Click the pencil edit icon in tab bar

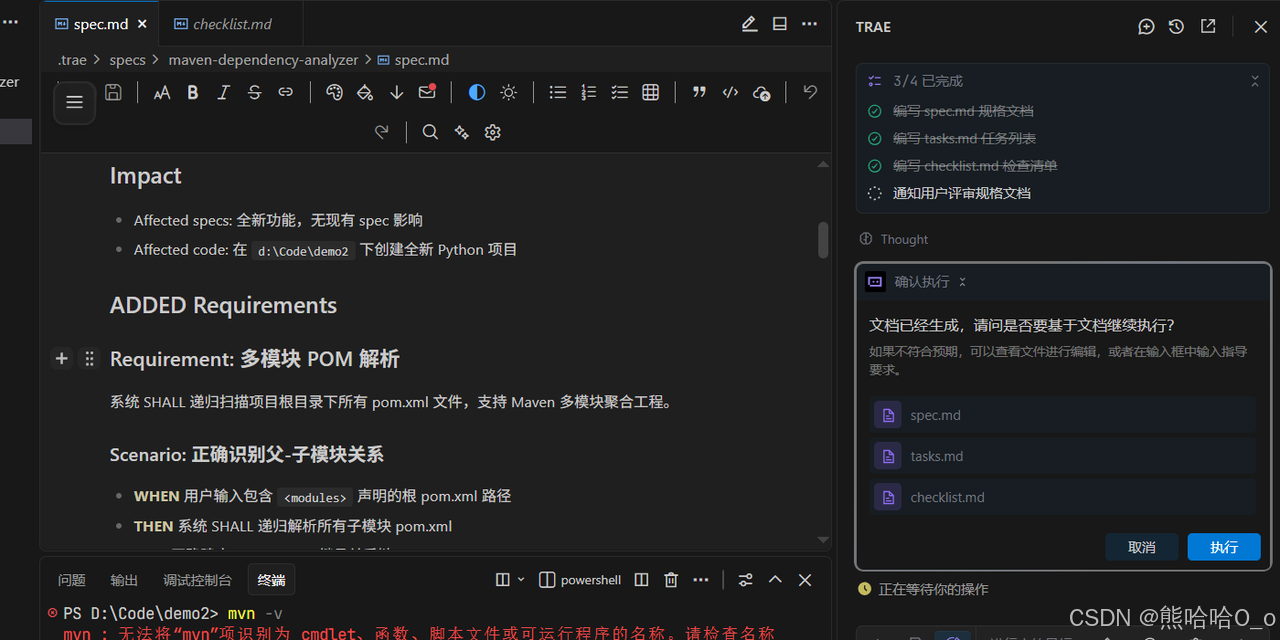(749, 24)
